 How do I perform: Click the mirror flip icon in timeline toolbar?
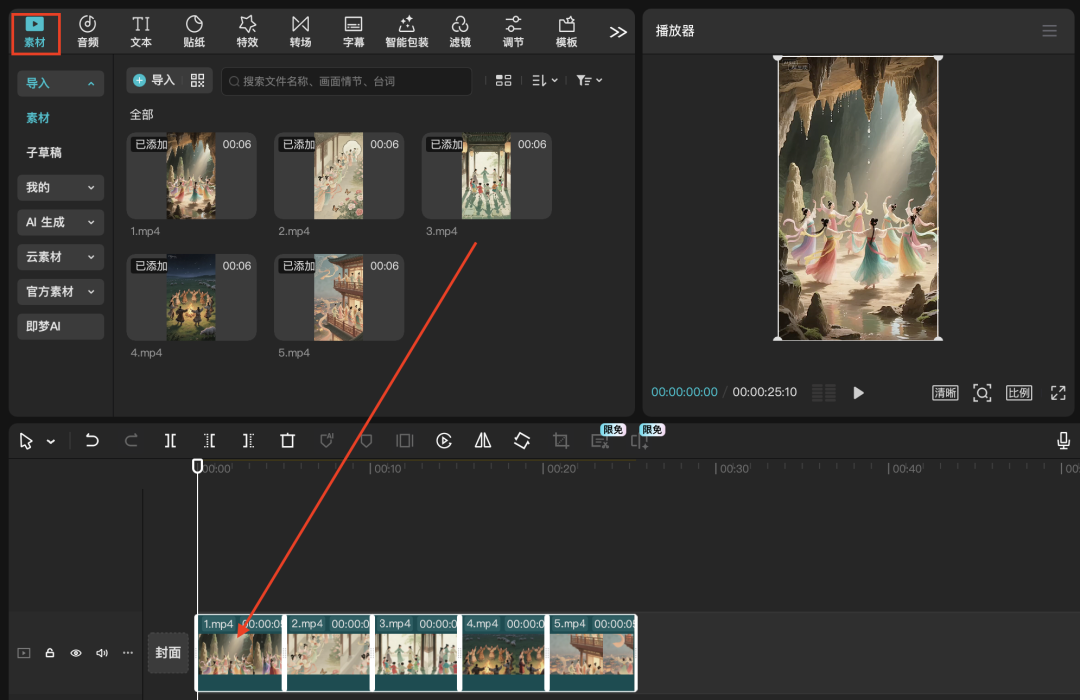point(483,441)
